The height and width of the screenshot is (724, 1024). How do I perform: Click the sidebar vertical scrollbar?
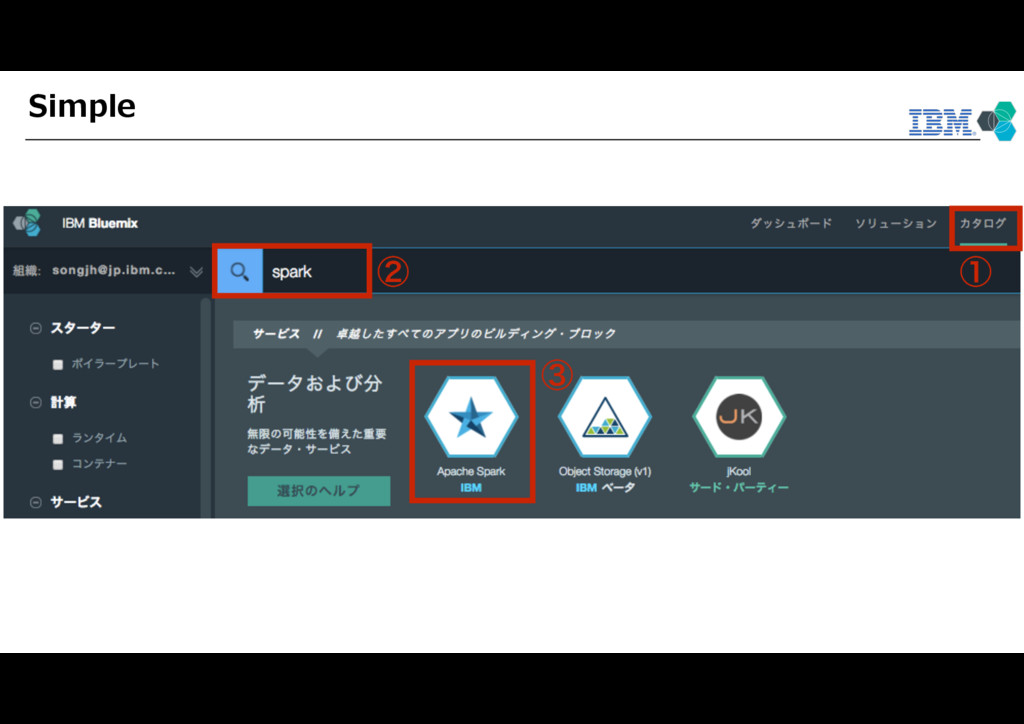pyautogui.click(x=206, y=408)
